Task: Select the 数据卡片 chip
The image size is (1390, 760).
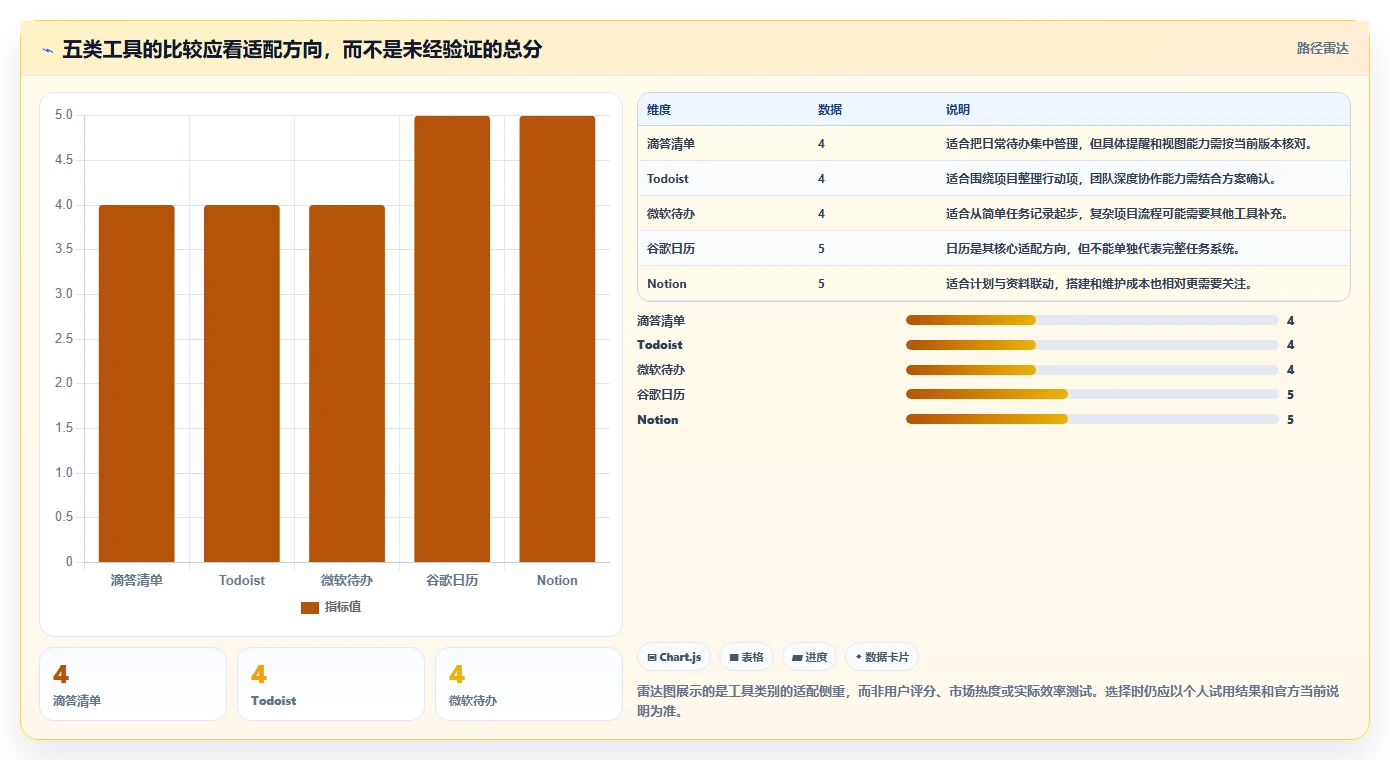Action: pyautogui.click(x=882, y=657)
